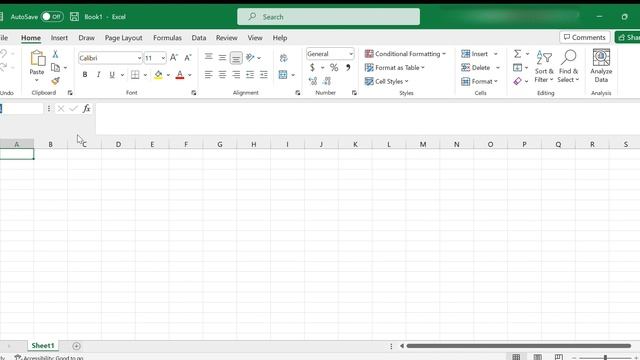
Task: Open the font size dropdown
Action: coord(163,58)
